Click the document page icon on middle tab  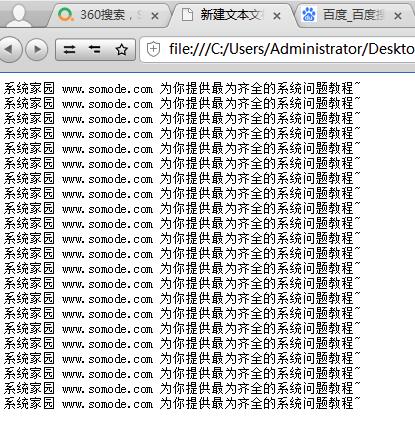coord(187,15)
